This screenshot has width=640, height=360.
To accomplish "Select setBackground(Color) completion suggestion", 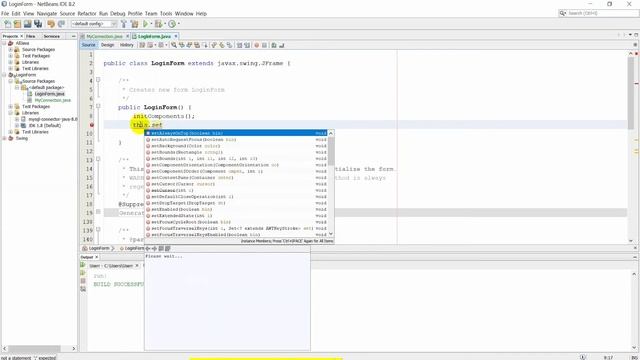I will pyautogui.click(x=236, y=146).
